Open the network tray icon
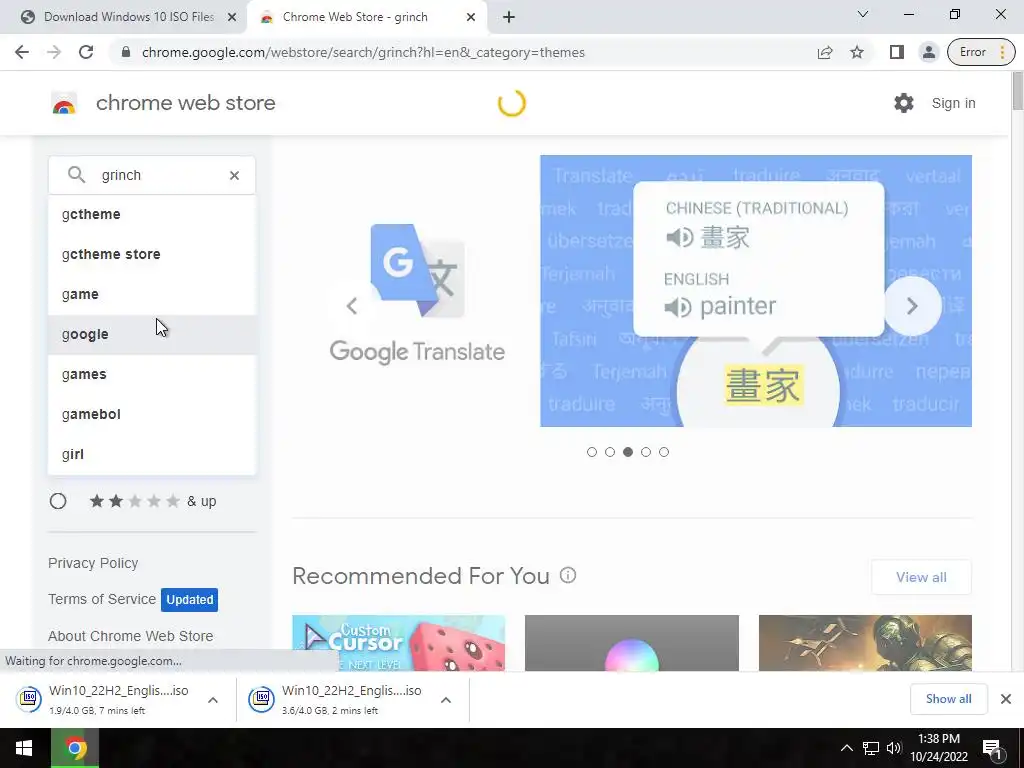 click(x=871, y=748)
